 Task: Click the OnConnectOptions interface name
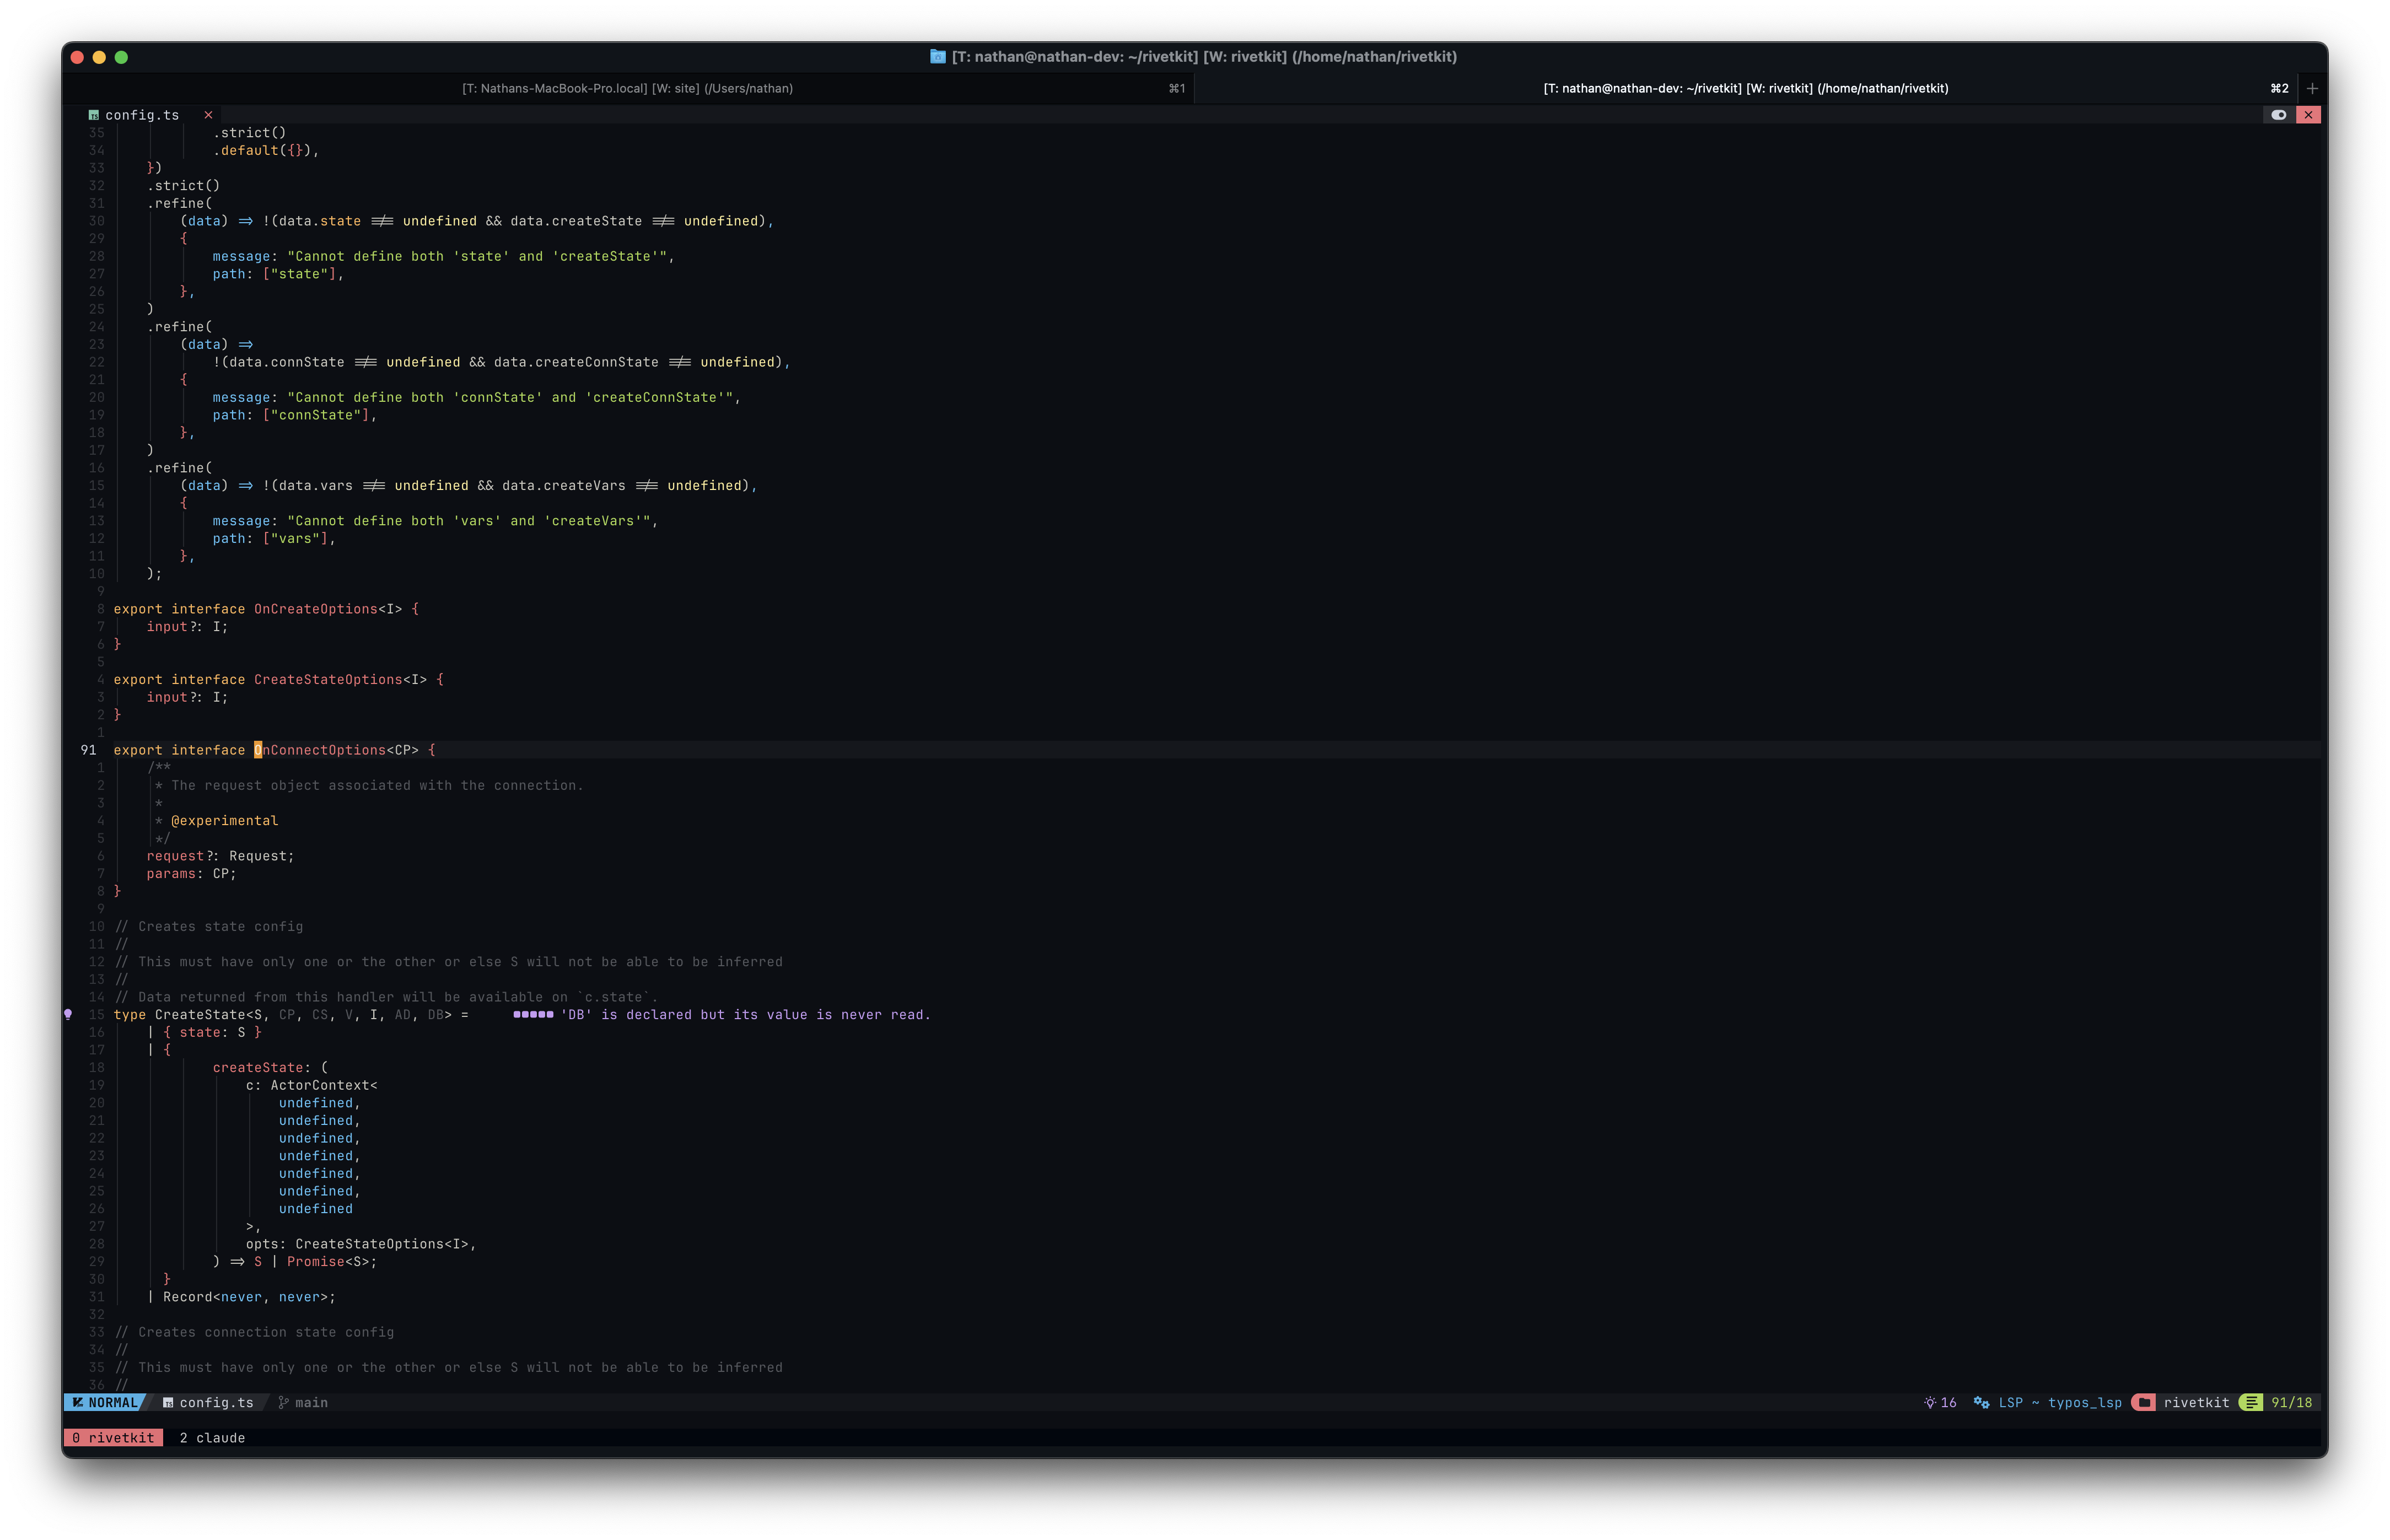[x=320, y=750]
